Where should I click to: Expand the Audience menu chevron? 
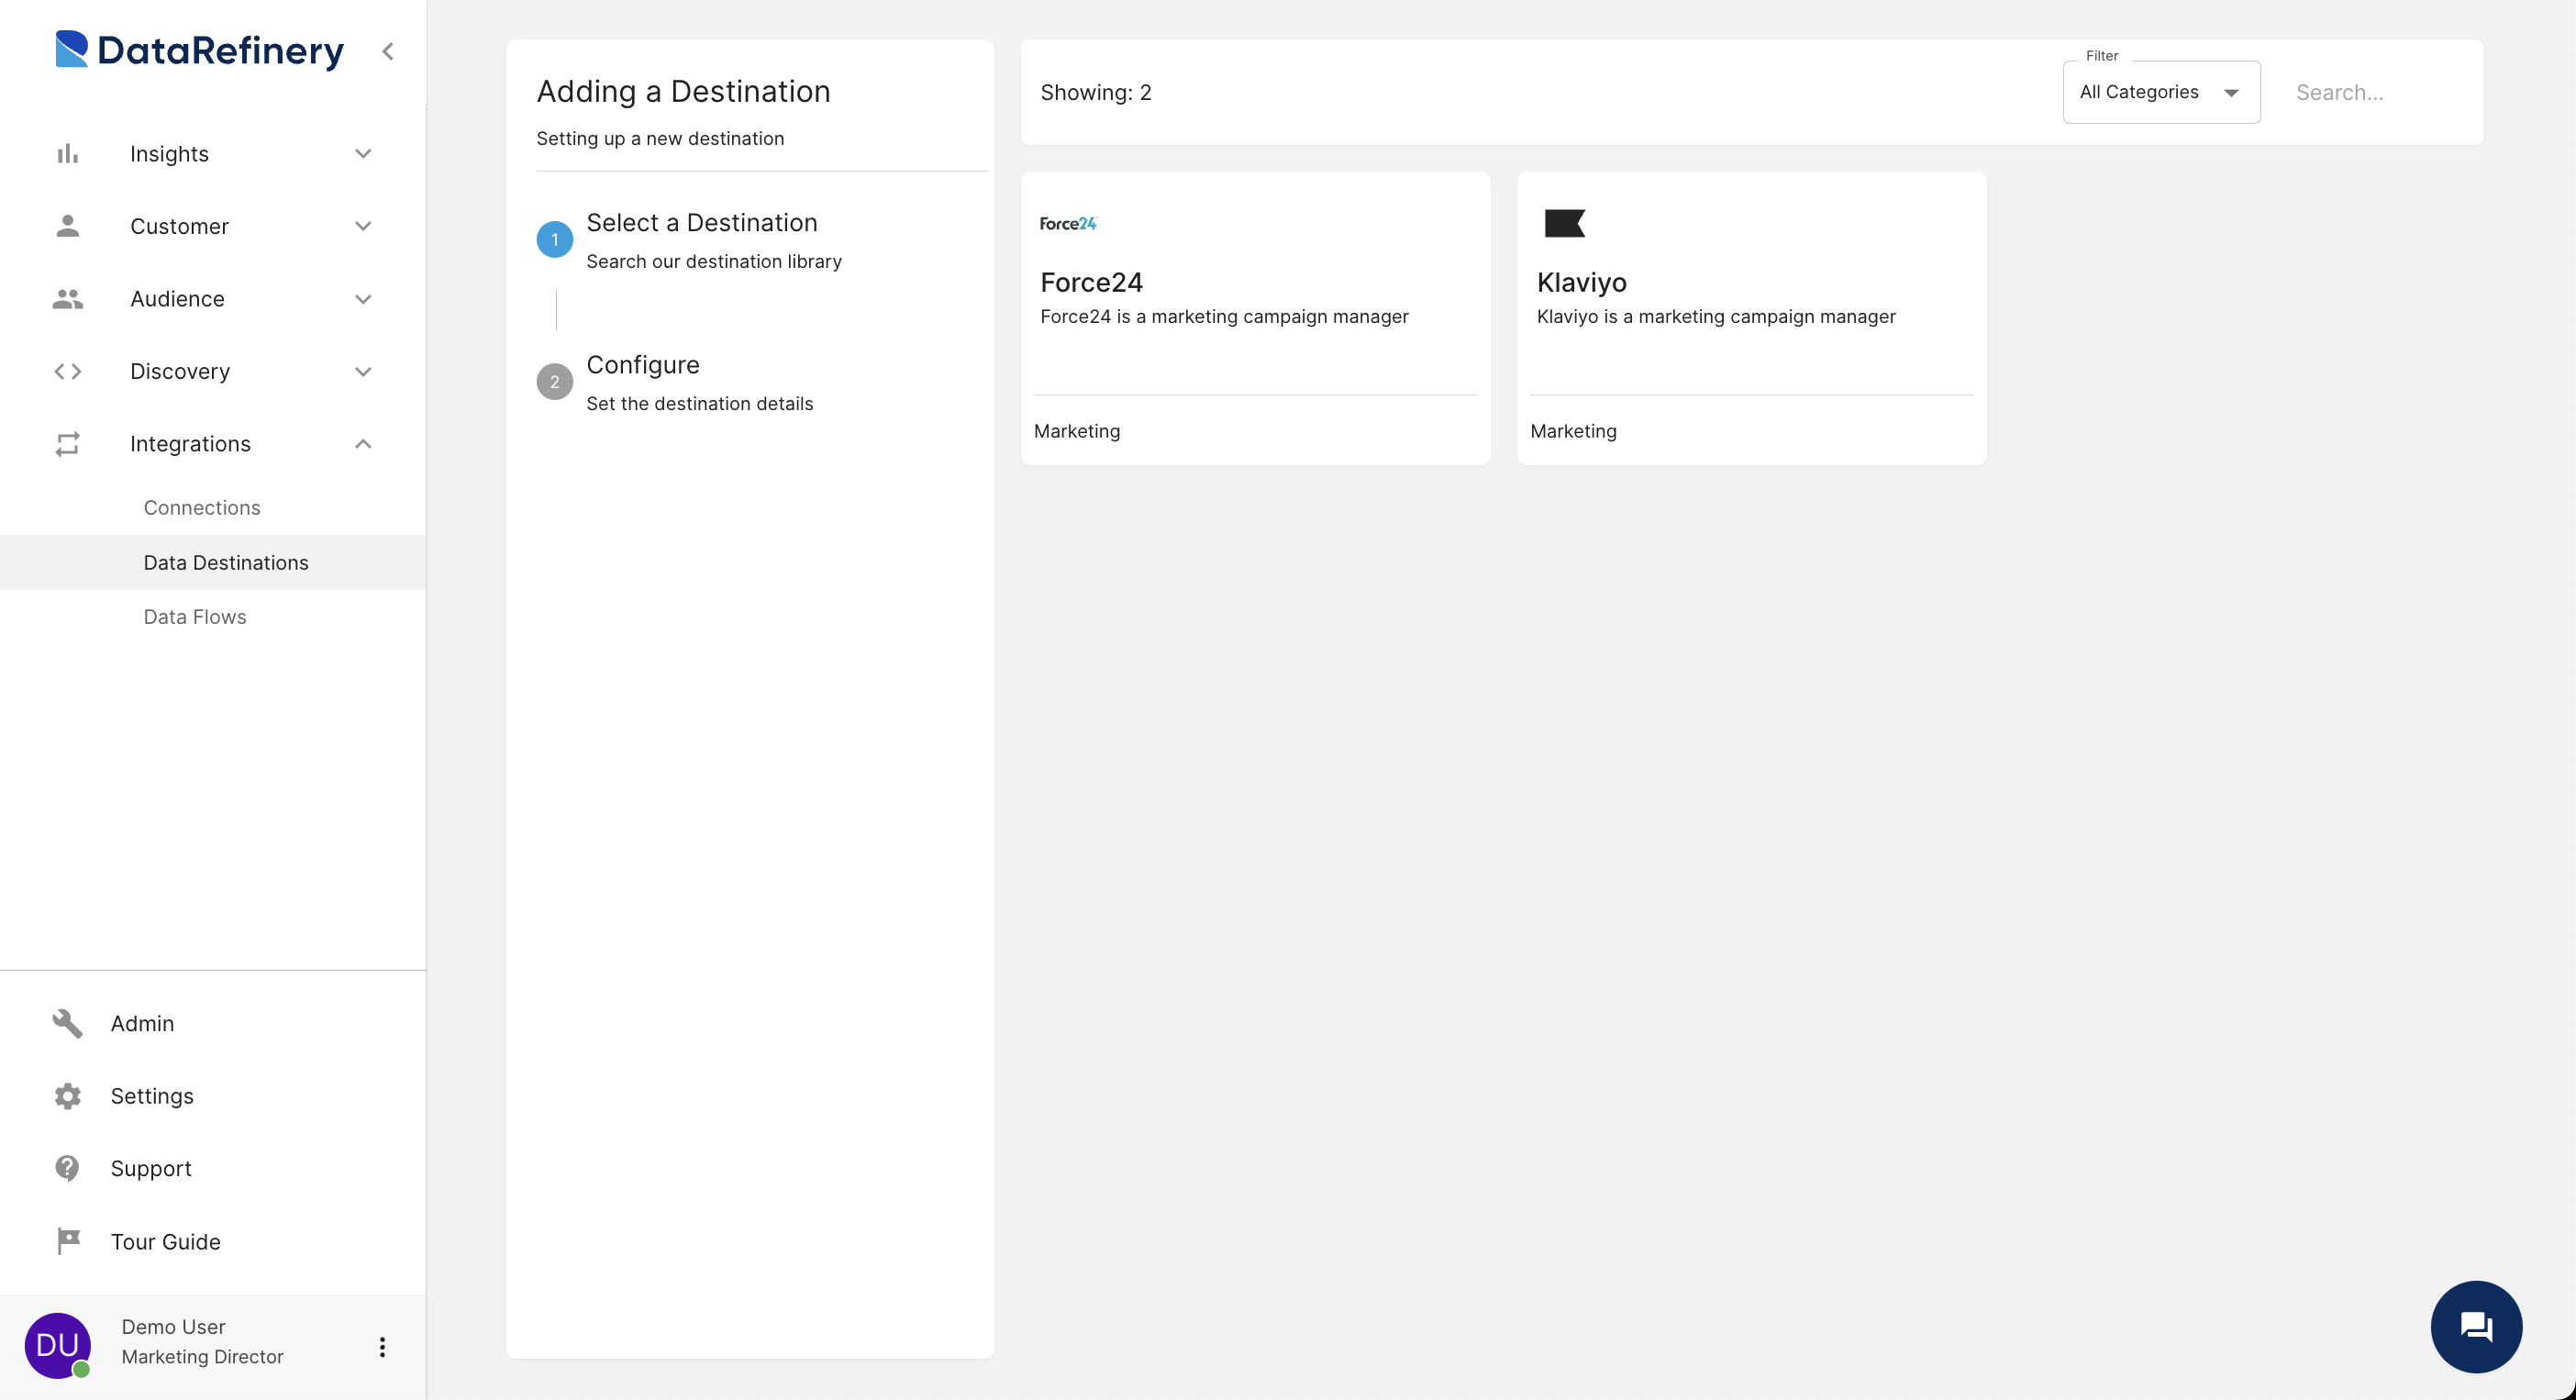[x=363, y=299]
